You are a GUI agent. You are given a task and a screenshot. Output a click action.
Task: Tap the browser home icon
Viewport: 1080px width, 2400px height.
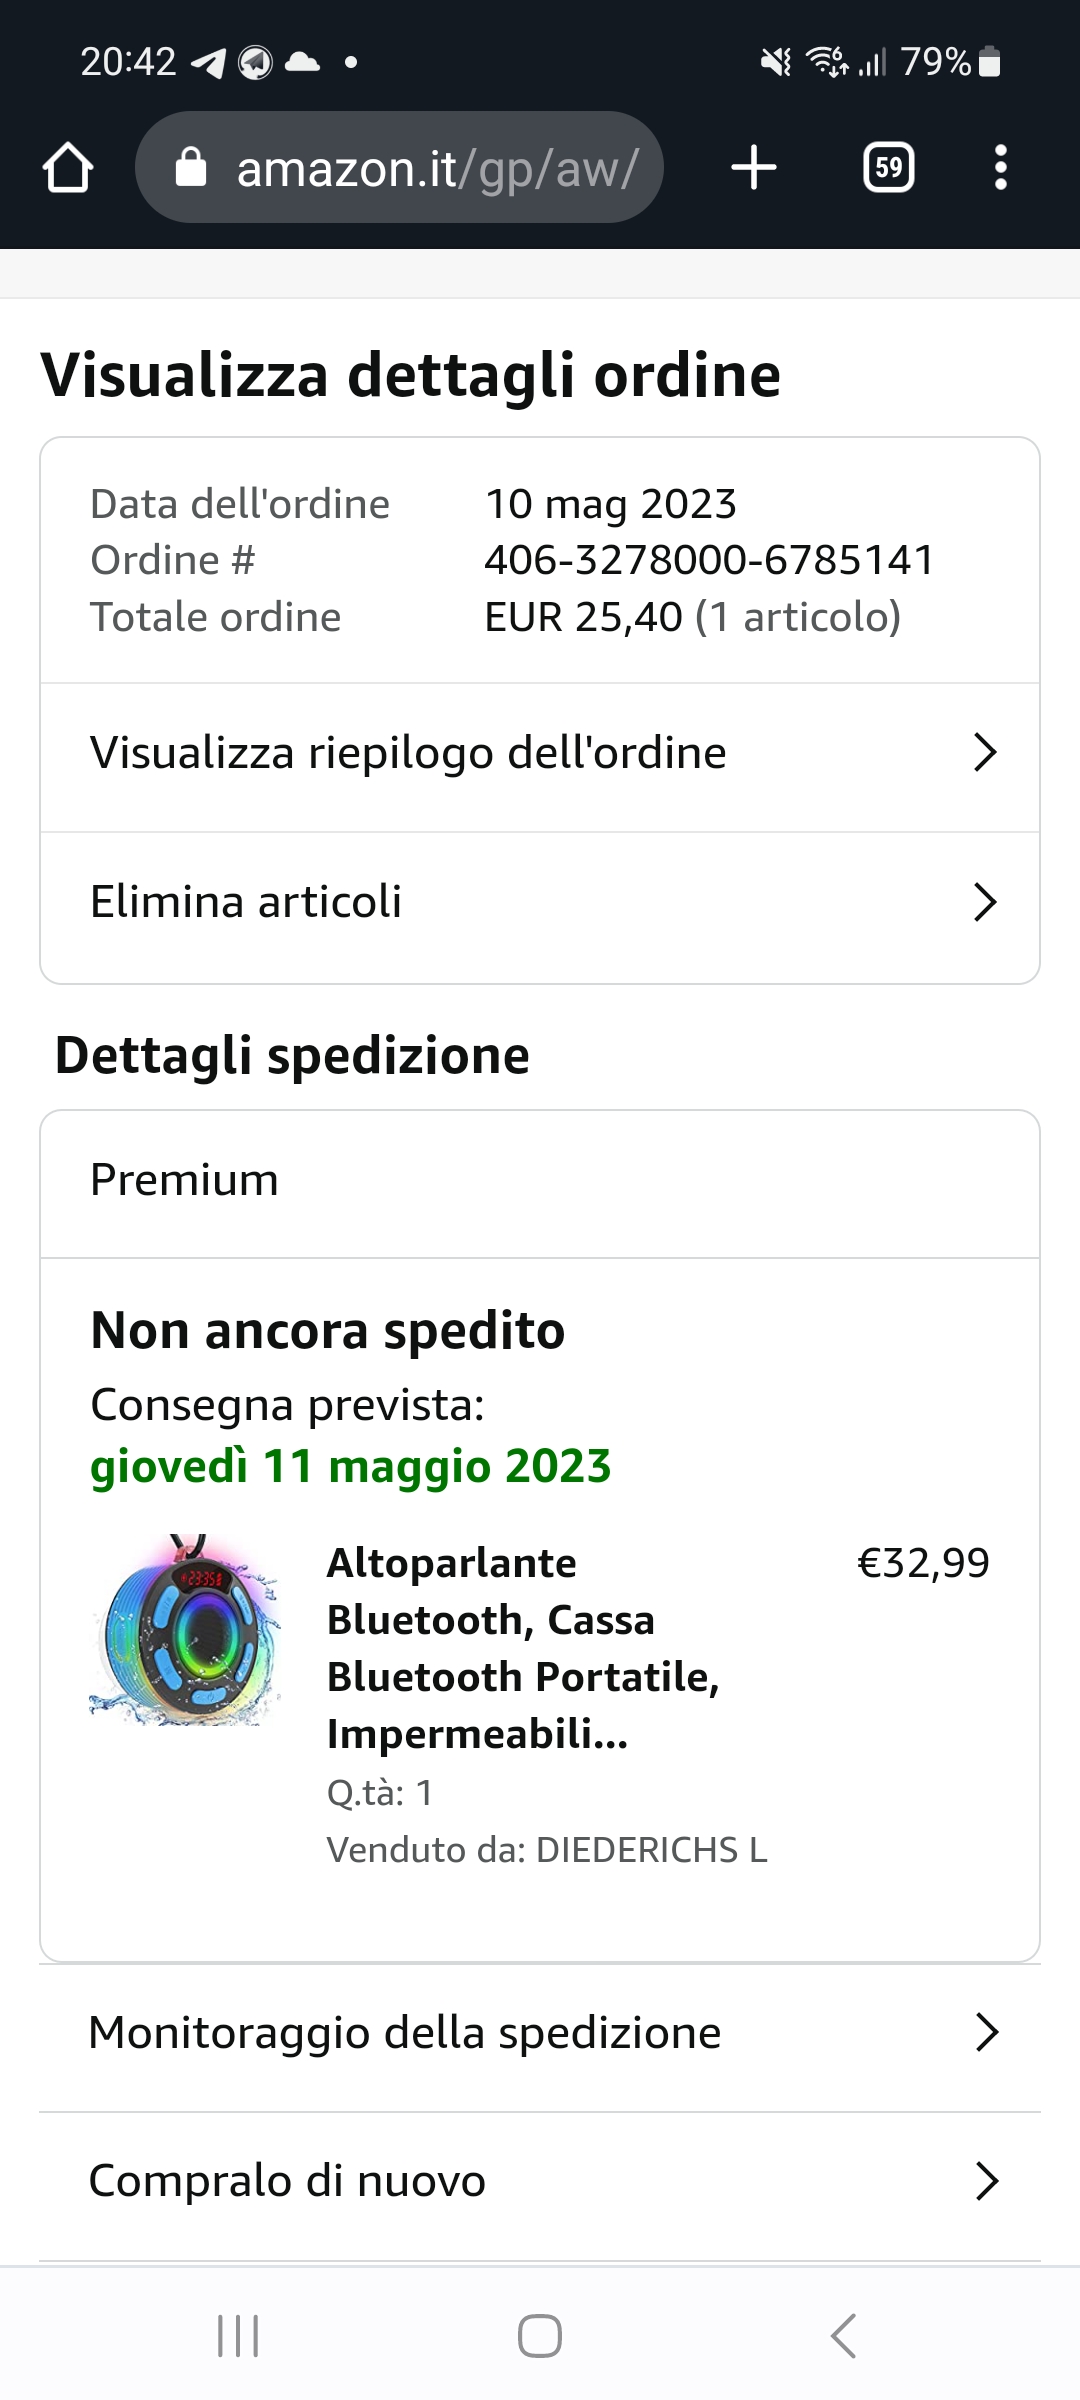pyautogui.click(x=68, y=167)
